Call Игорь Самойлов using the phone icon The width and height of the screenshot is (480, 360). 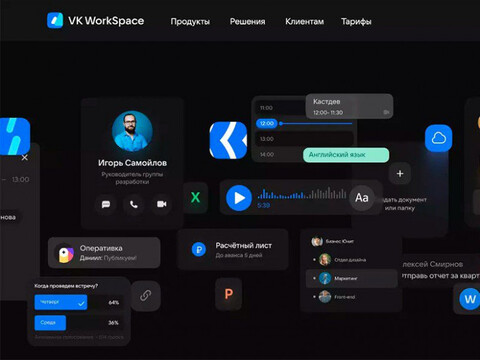point(134,204)
